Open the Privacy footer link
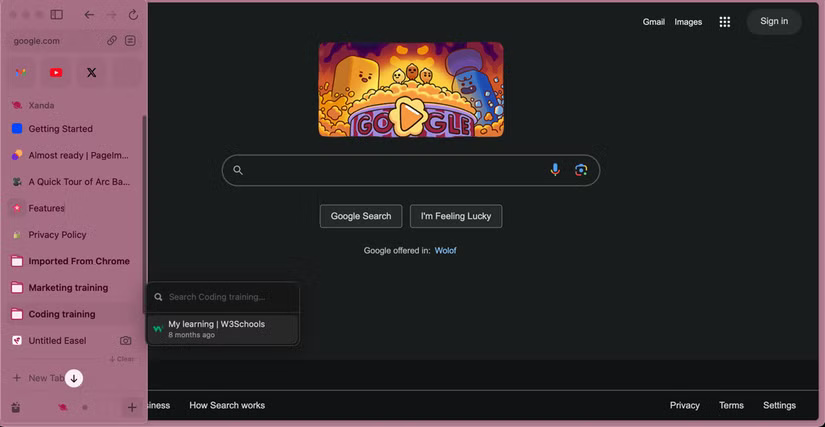The height and width of the screenshot is (427, 825). pos(685,405)
